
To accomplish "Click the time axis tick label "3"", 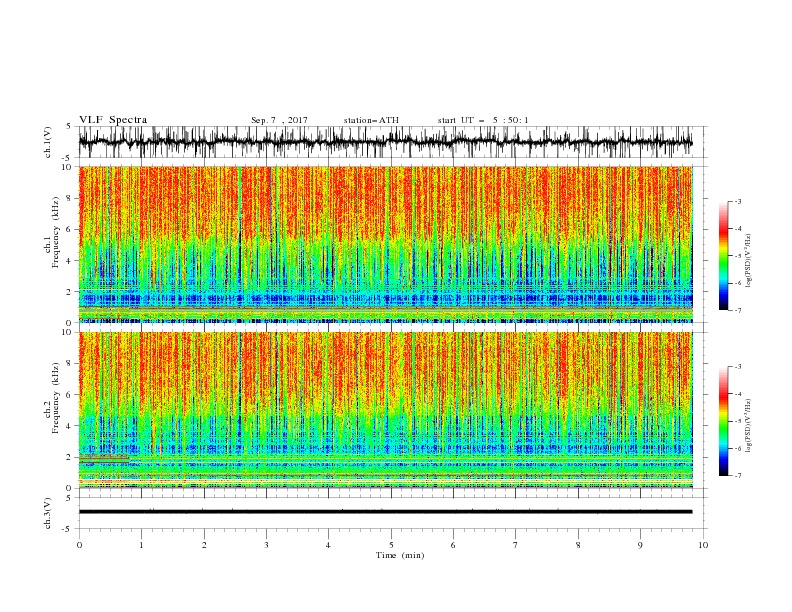I will (x=266, y=545).
